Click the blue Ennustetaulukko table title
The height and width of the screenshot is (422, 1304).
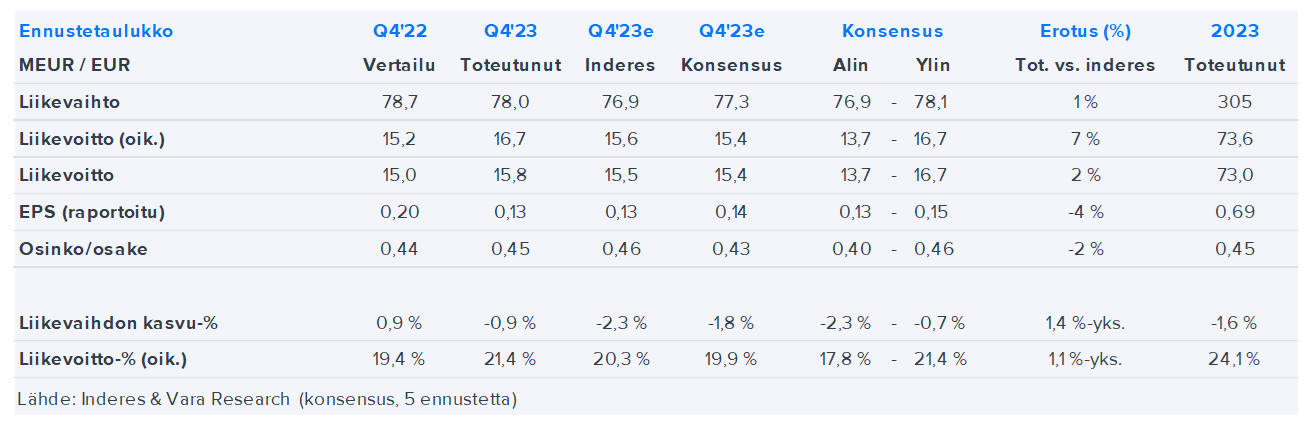click(x=96, y=31)
